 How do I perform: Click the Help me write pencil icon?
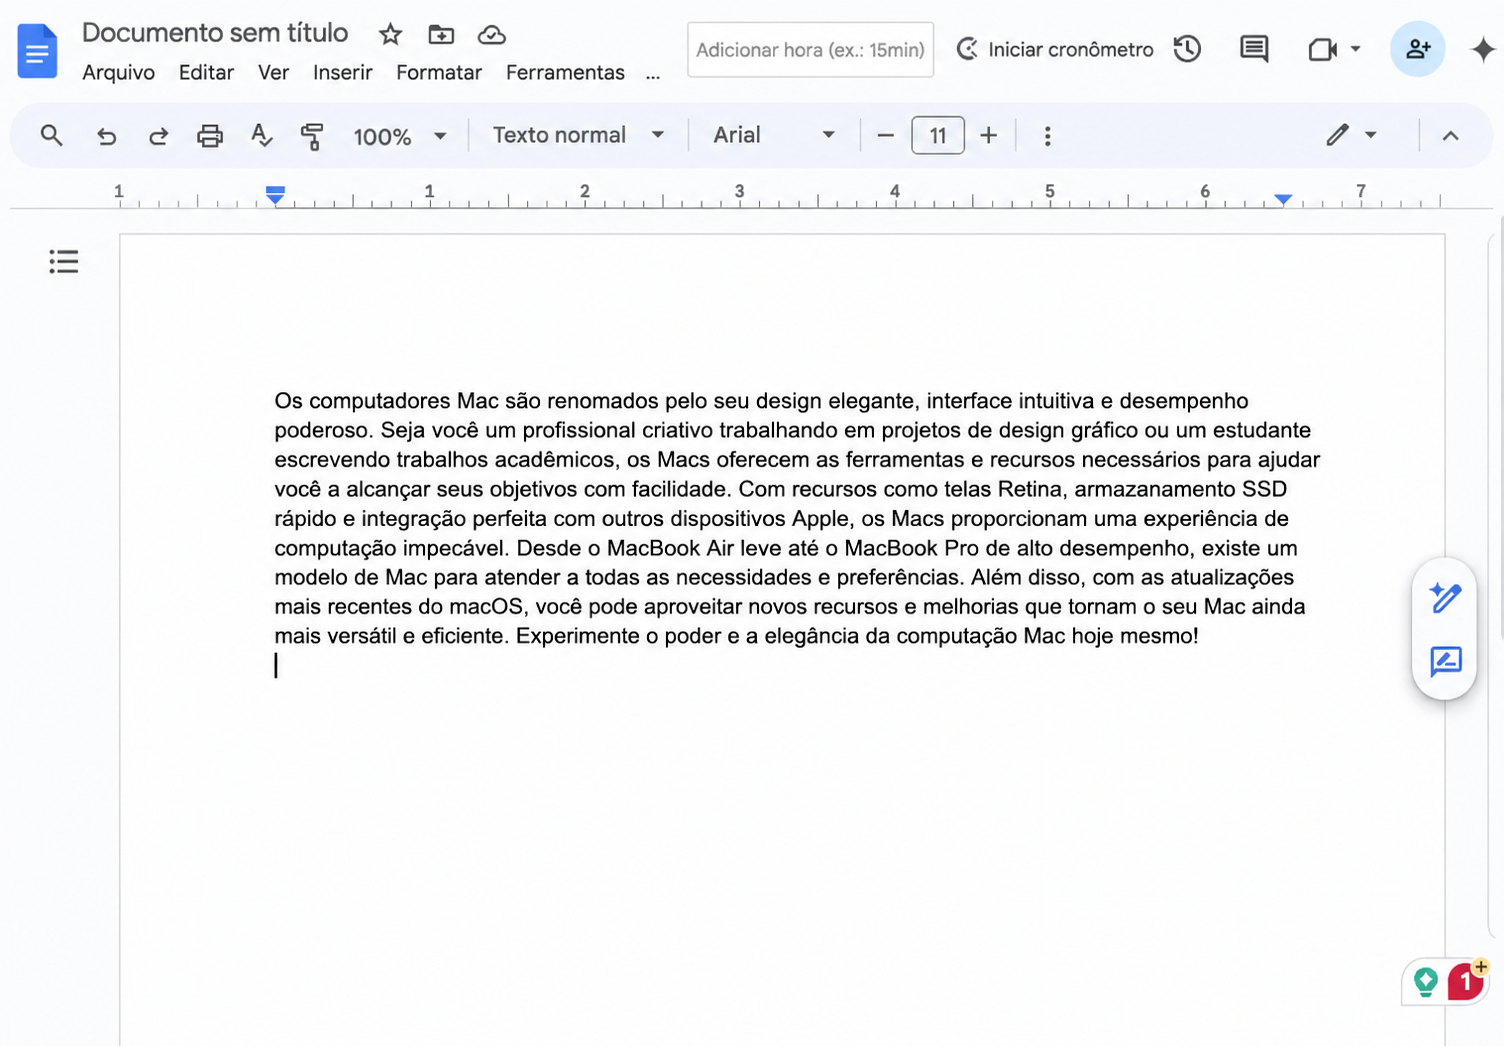(x=1445, y=598)
